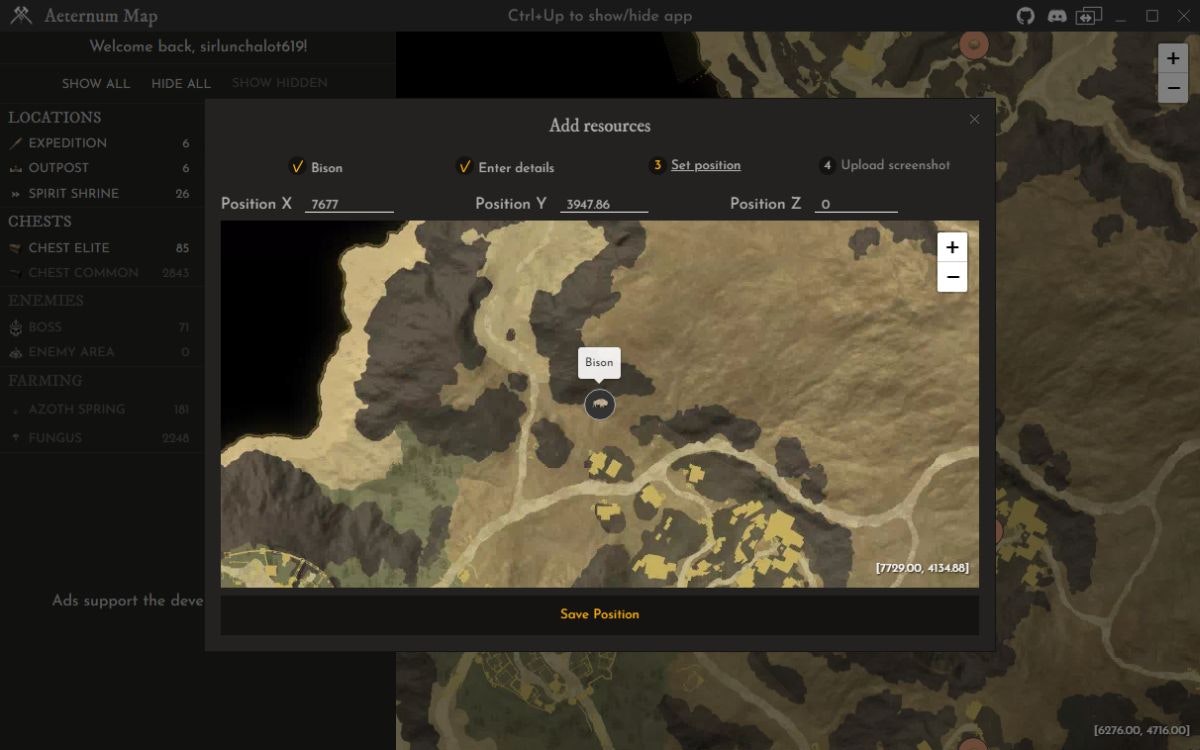Select the Expedition icon in locations

16,142
